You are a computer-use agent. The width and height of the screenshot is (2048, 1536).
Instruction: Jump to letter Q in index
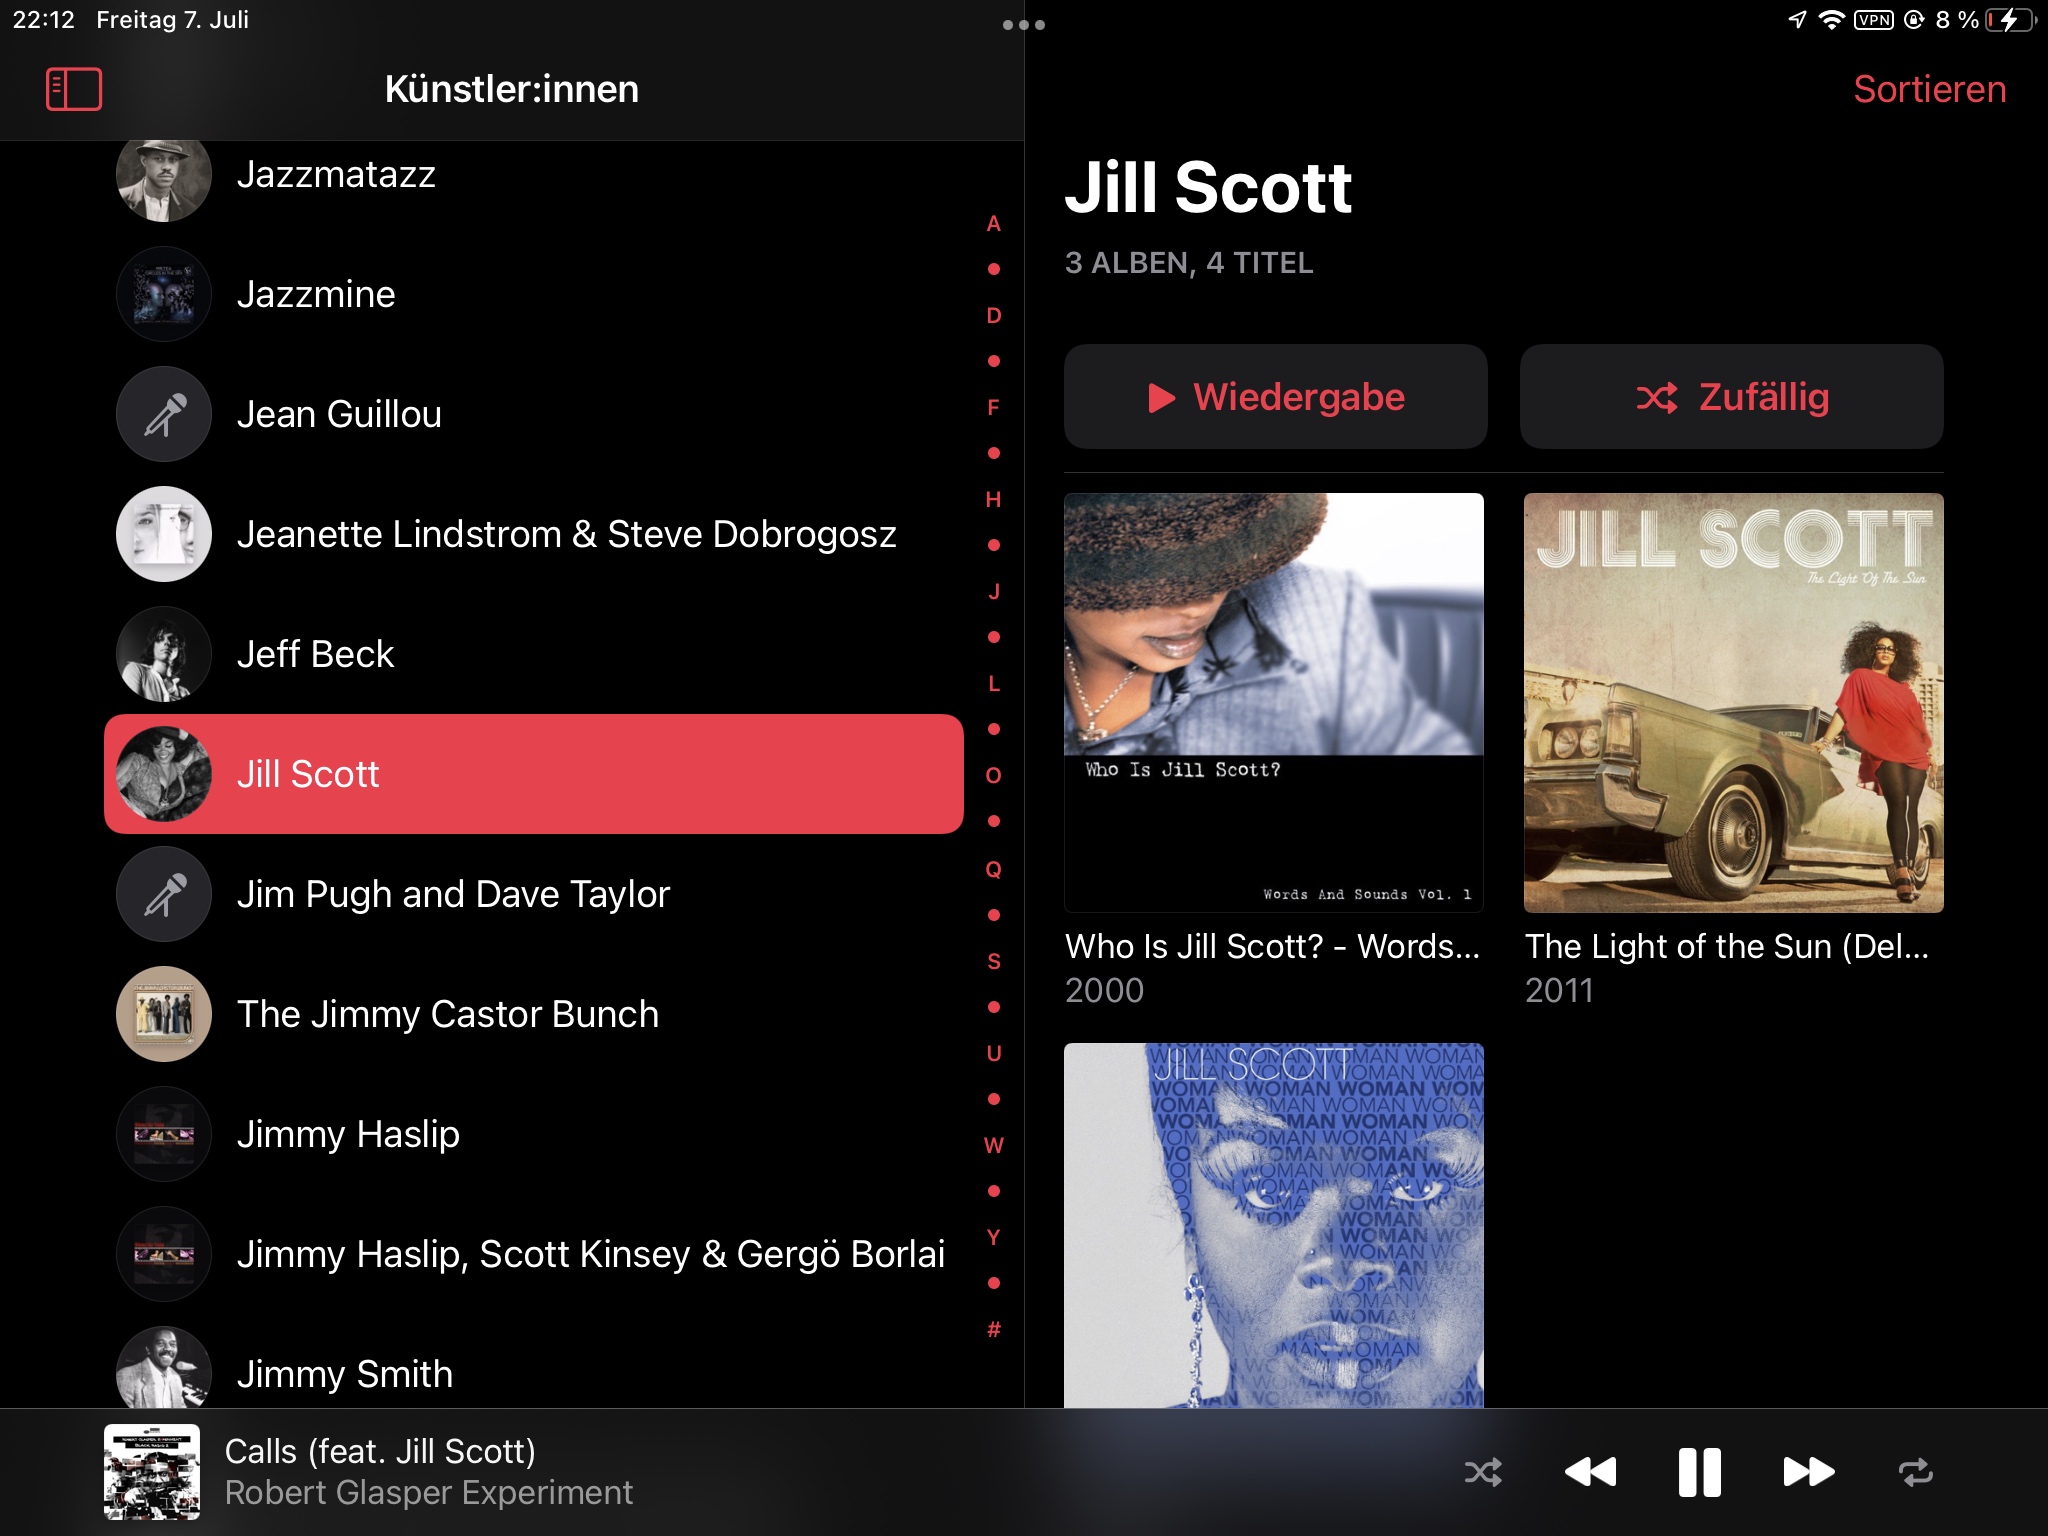point(993,869)
